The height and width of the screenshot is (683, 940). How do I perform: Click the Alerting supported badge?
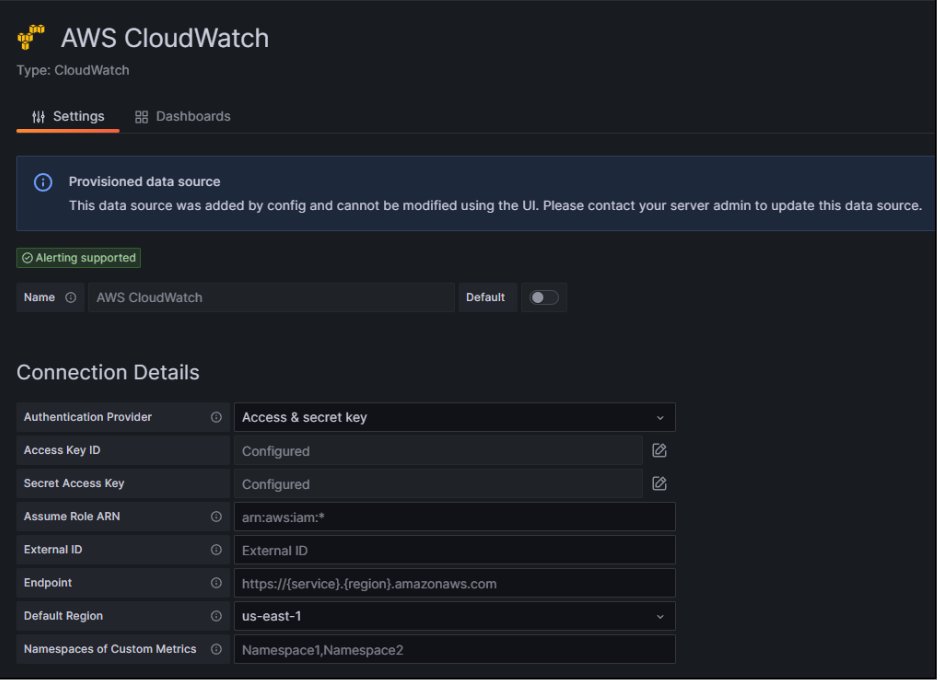[x=79, y=258]
